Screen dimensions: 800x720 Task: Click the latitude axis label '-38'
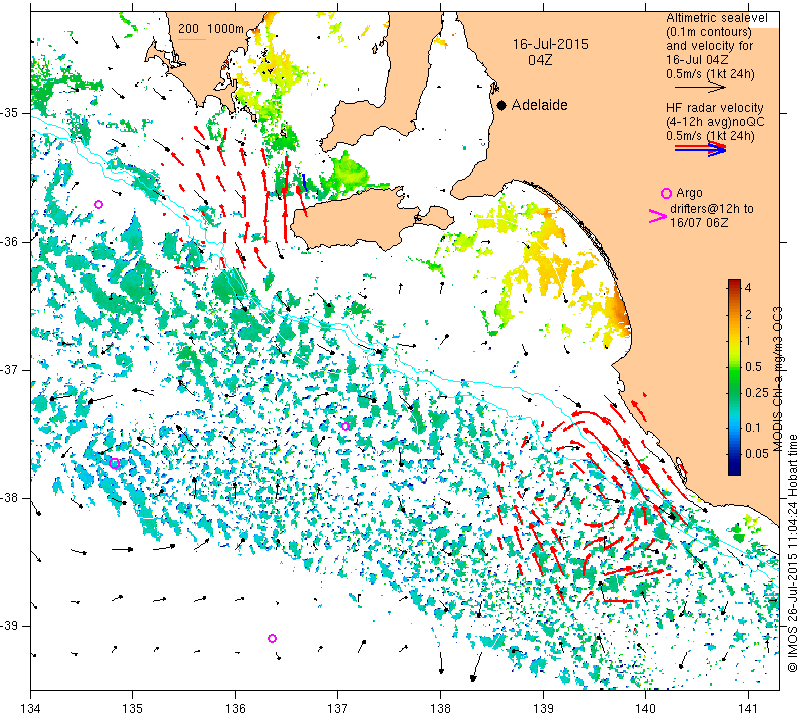[x=9, y=498]
